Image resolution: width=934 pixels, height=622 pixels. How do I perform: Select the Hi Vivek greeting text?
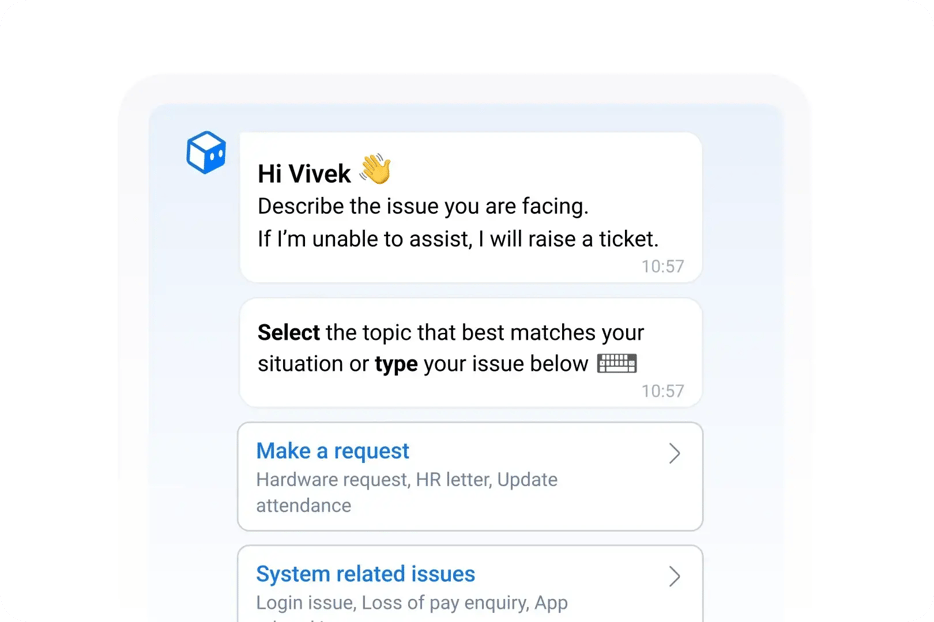click(x=304, y=174)
